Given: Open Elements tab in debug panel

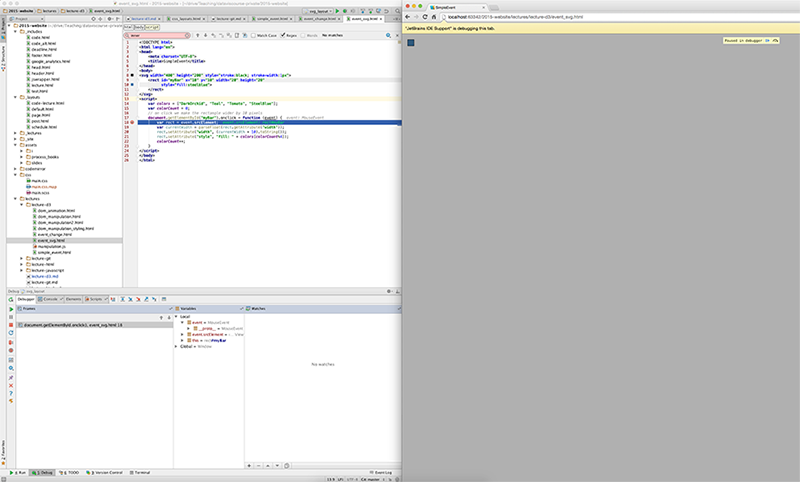Looking at the screenshot, I should coord(73,299).
